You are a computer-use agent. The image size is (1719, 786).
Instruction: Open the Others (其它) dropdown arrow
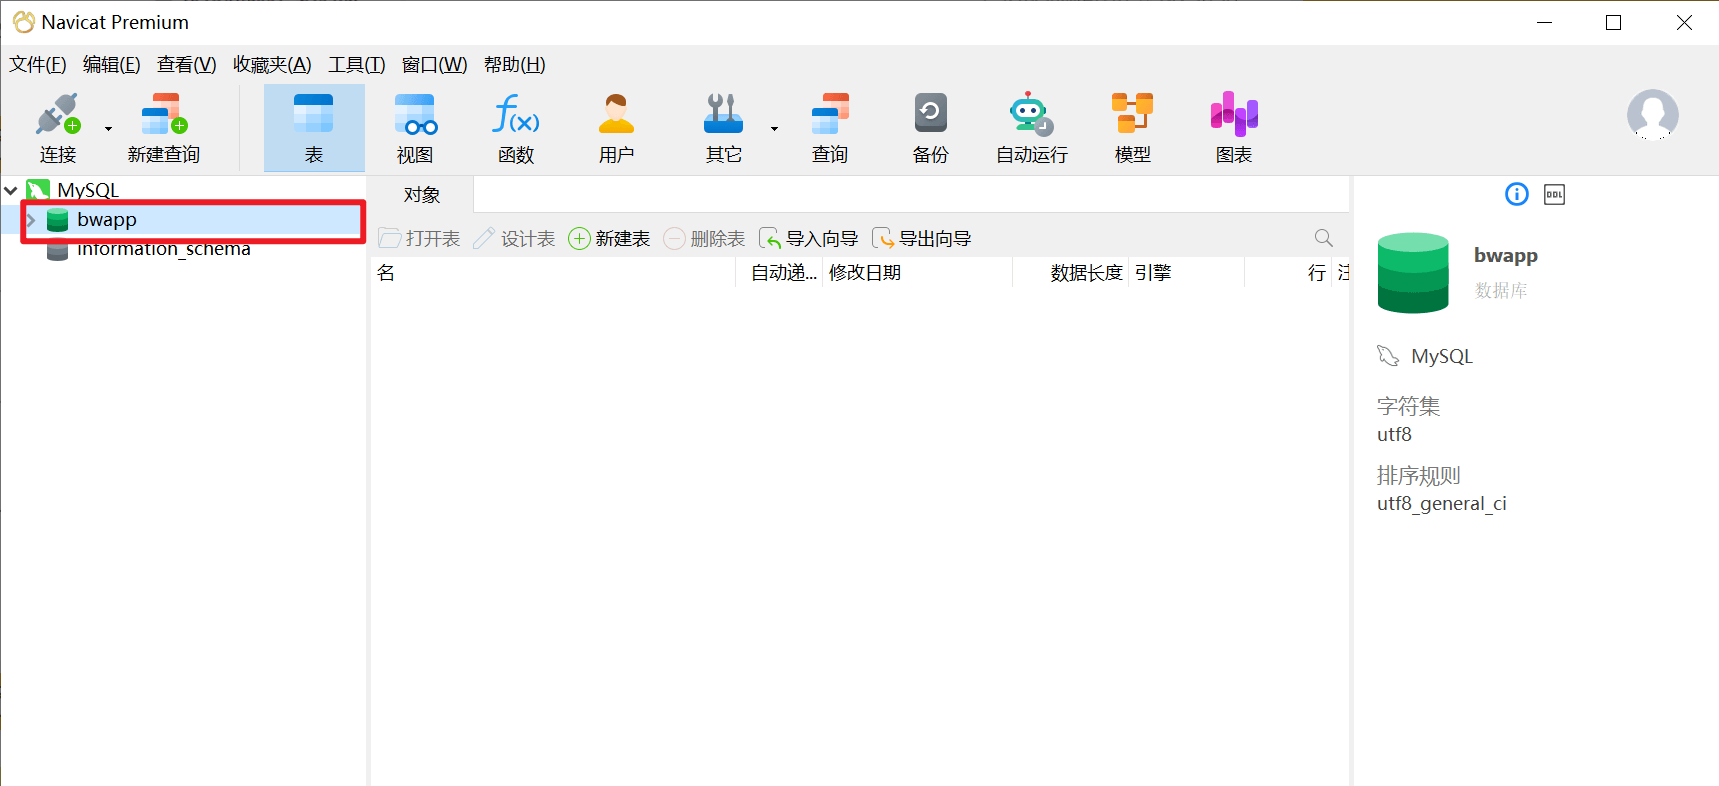[774, 129]
